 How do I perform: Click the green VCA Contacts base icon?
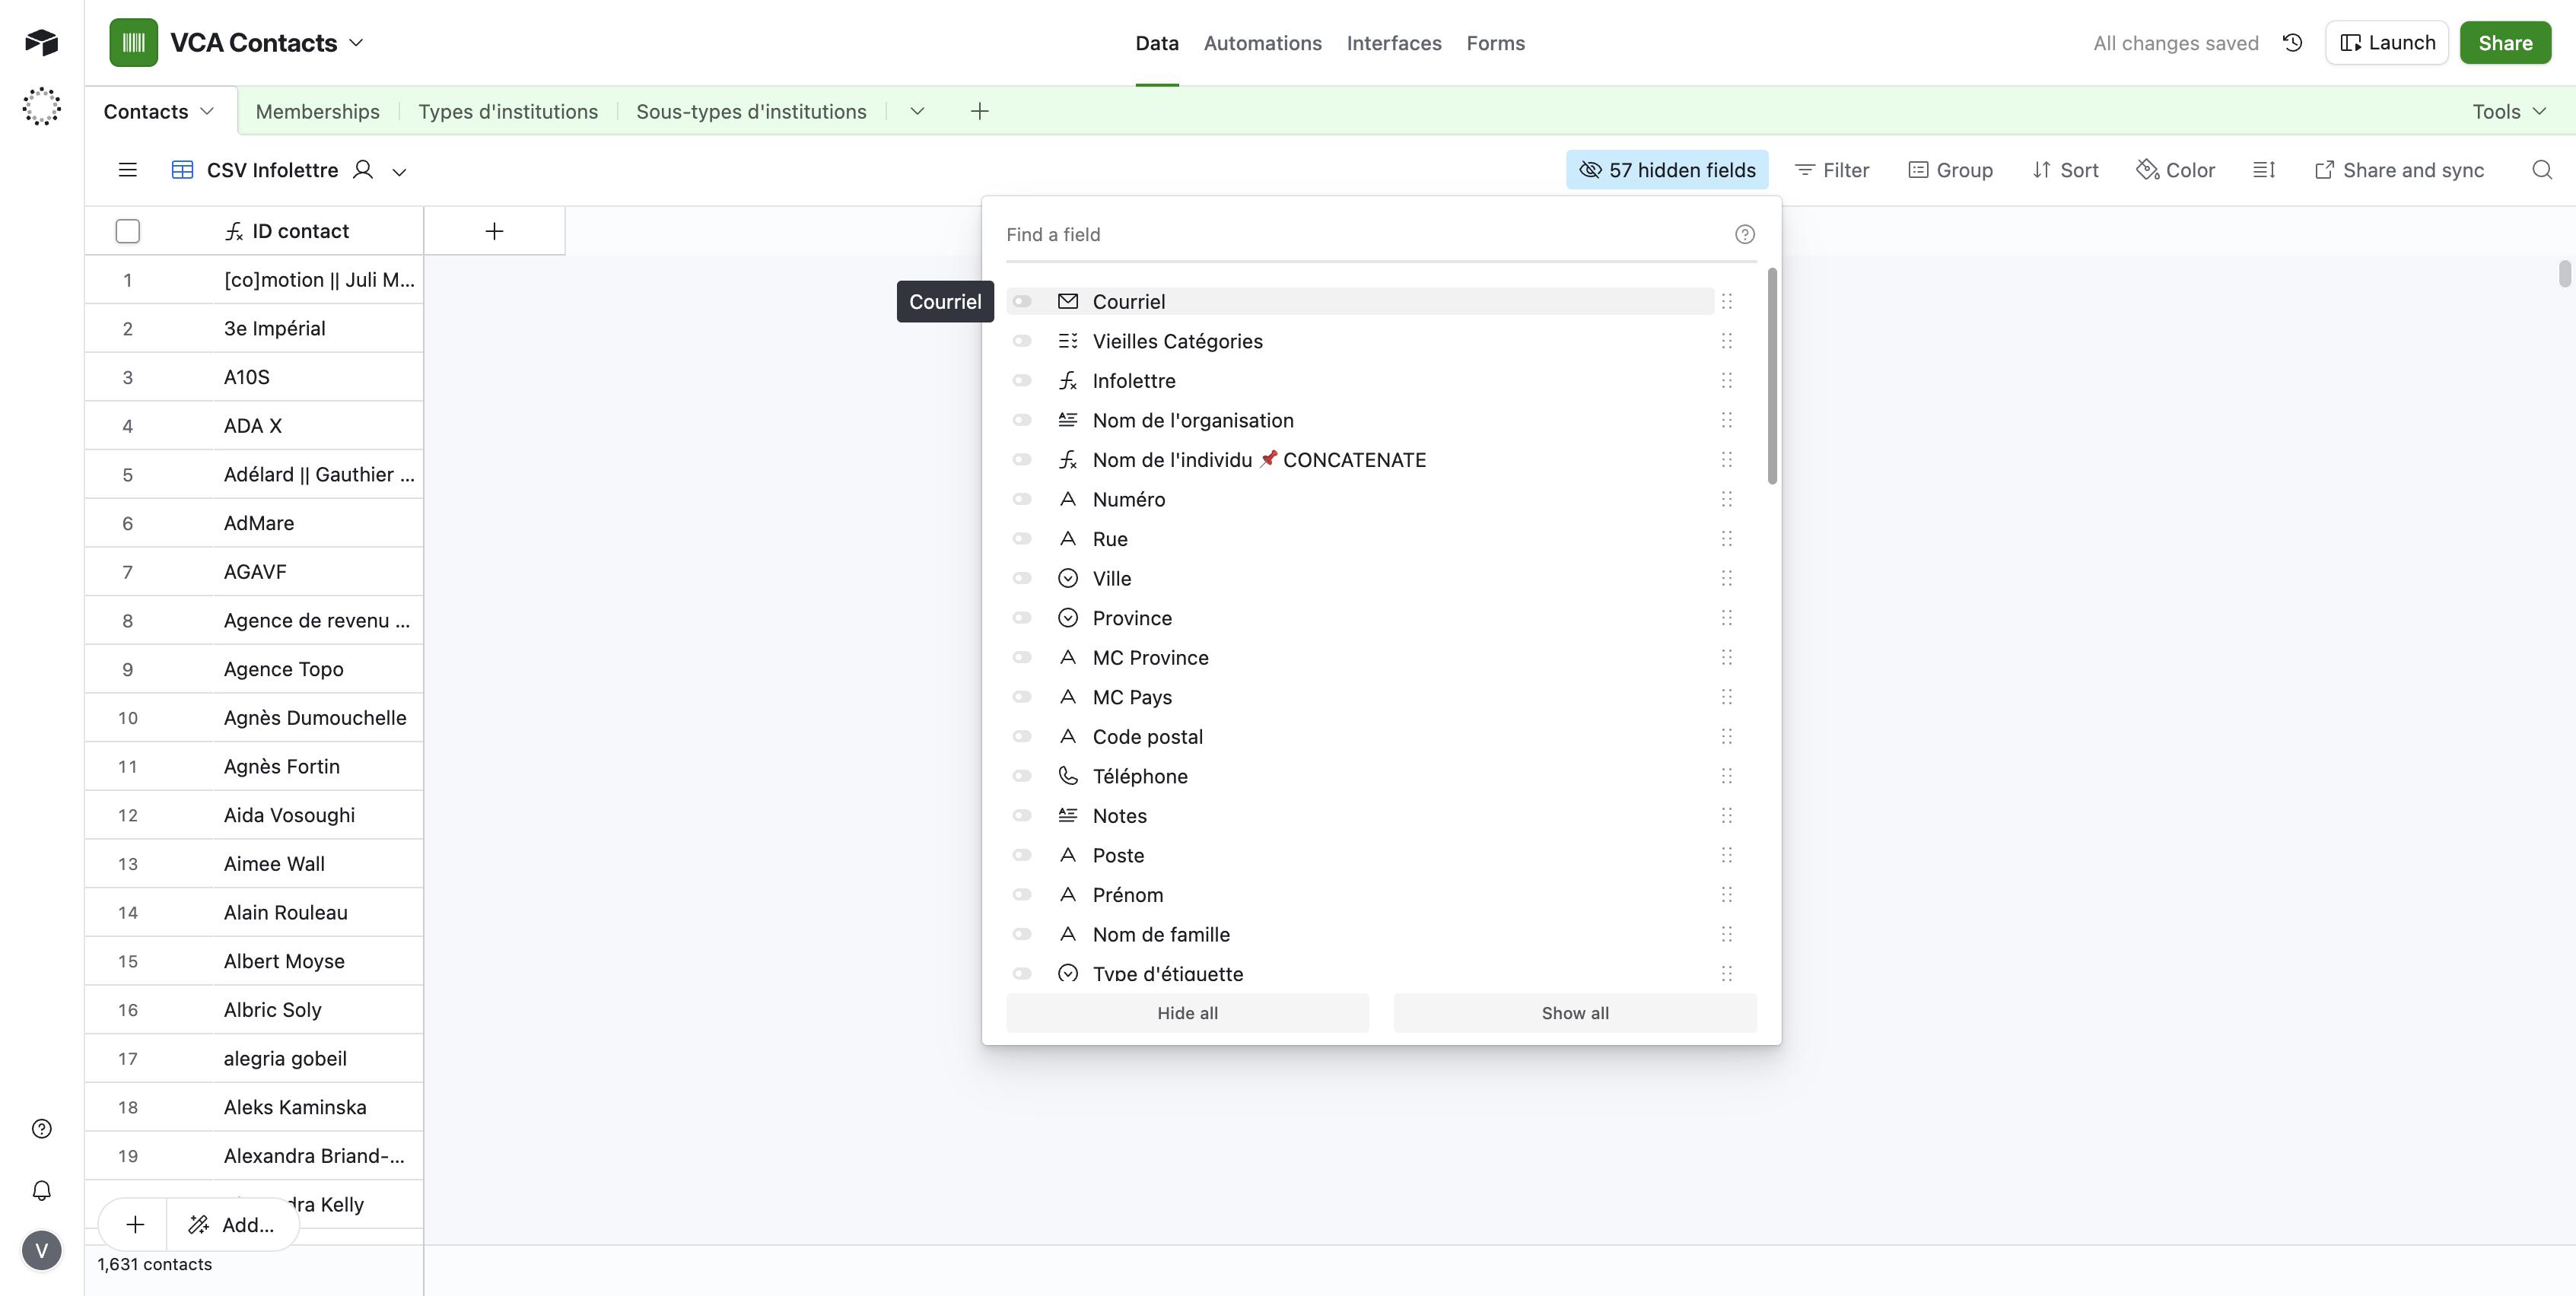click(133, 43)
